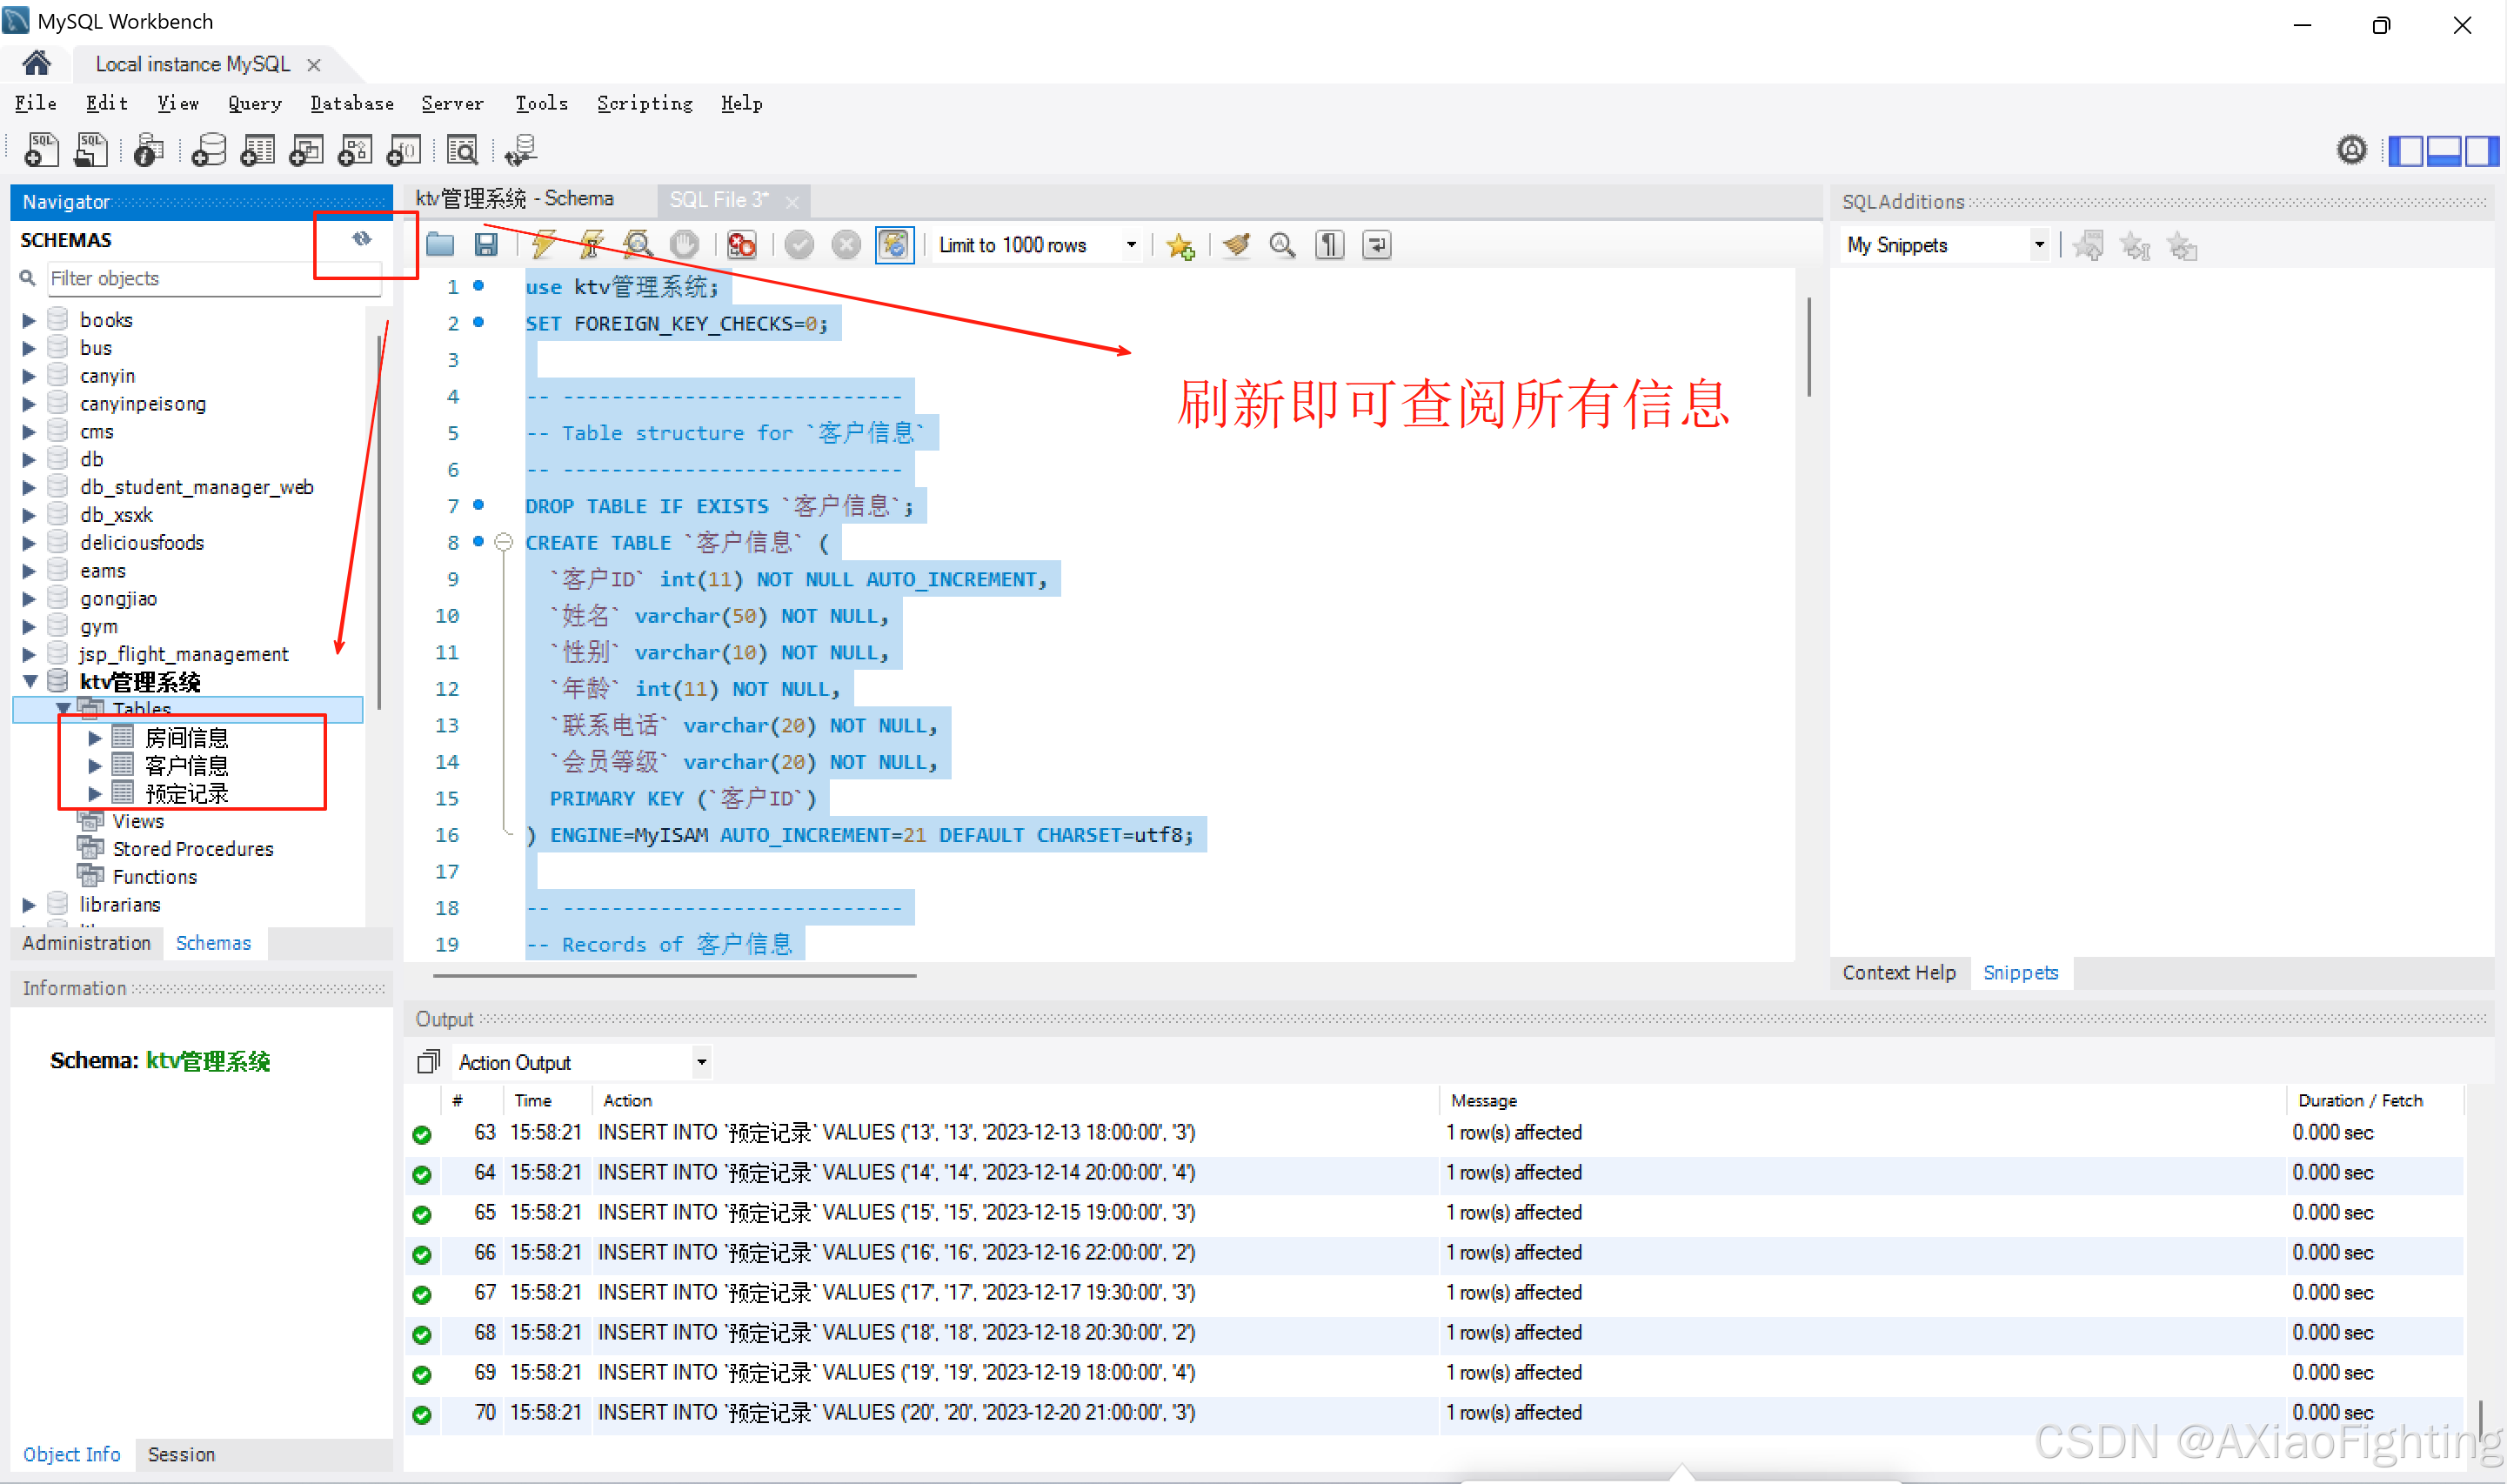Click the Stop execution hand icon
This screenshot has width=2507, height=1484.
tap(685, 245)
